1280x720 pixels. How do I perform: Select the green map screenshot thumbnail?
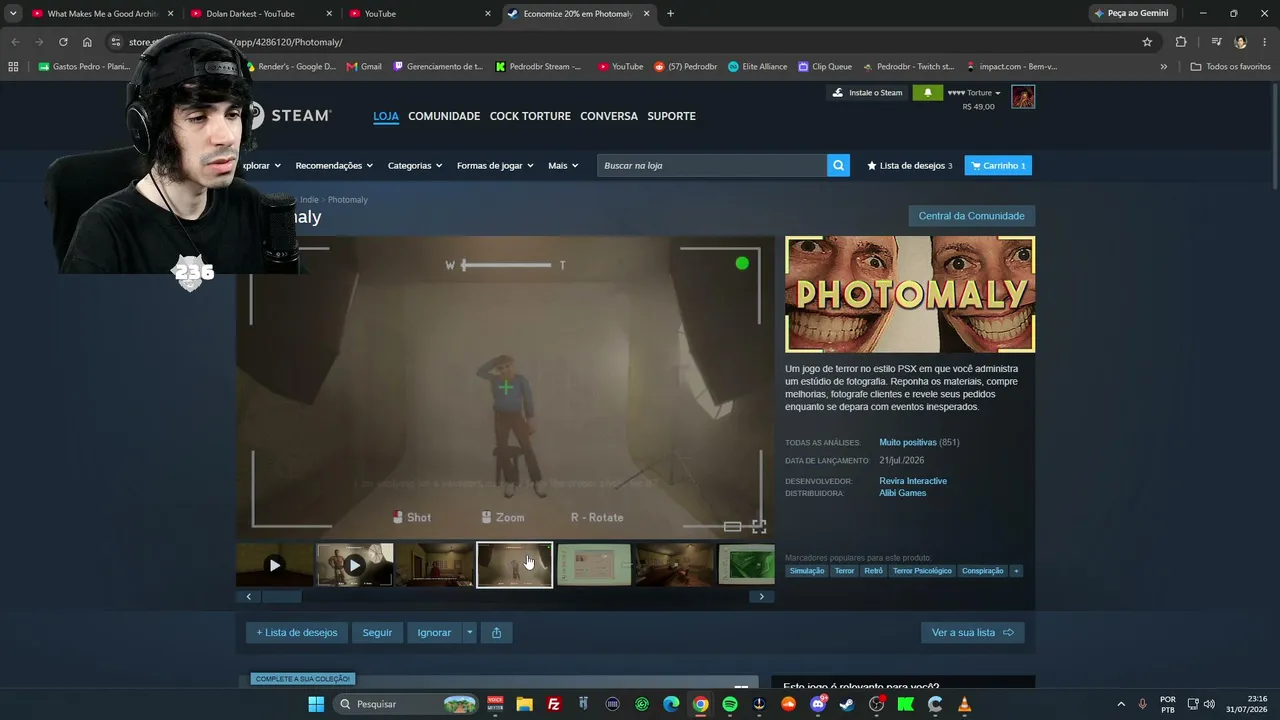click(747, 565)
